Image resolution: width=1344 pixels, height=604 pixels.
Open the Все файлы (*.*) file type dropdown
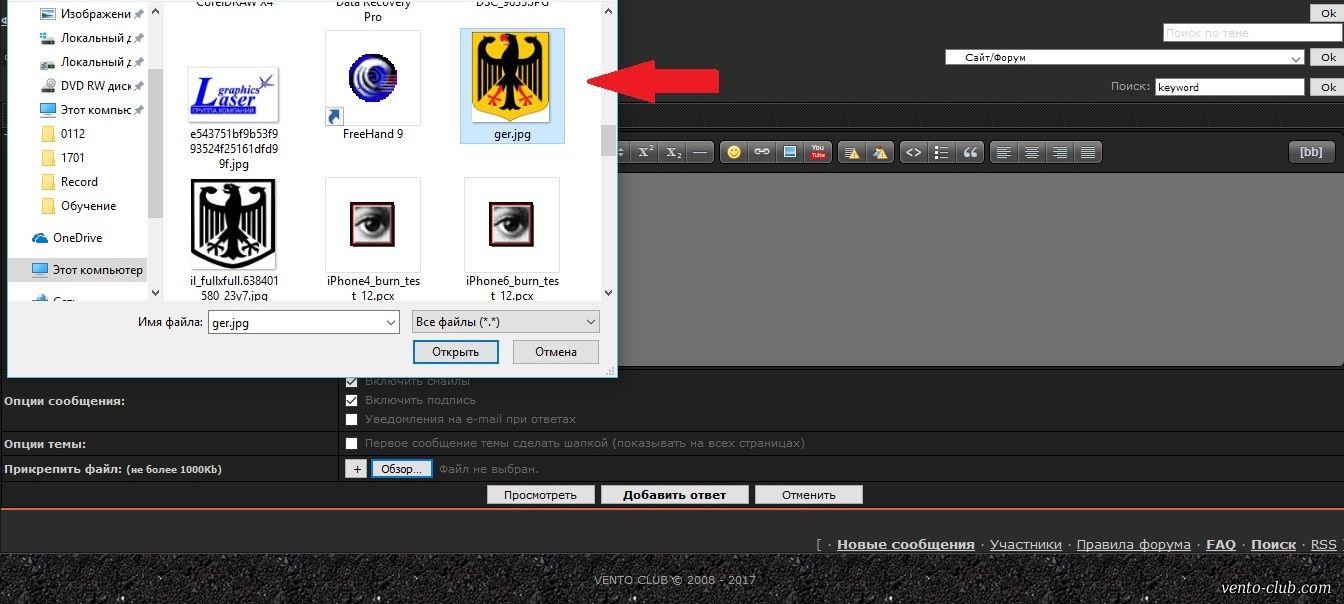(505, 322)
